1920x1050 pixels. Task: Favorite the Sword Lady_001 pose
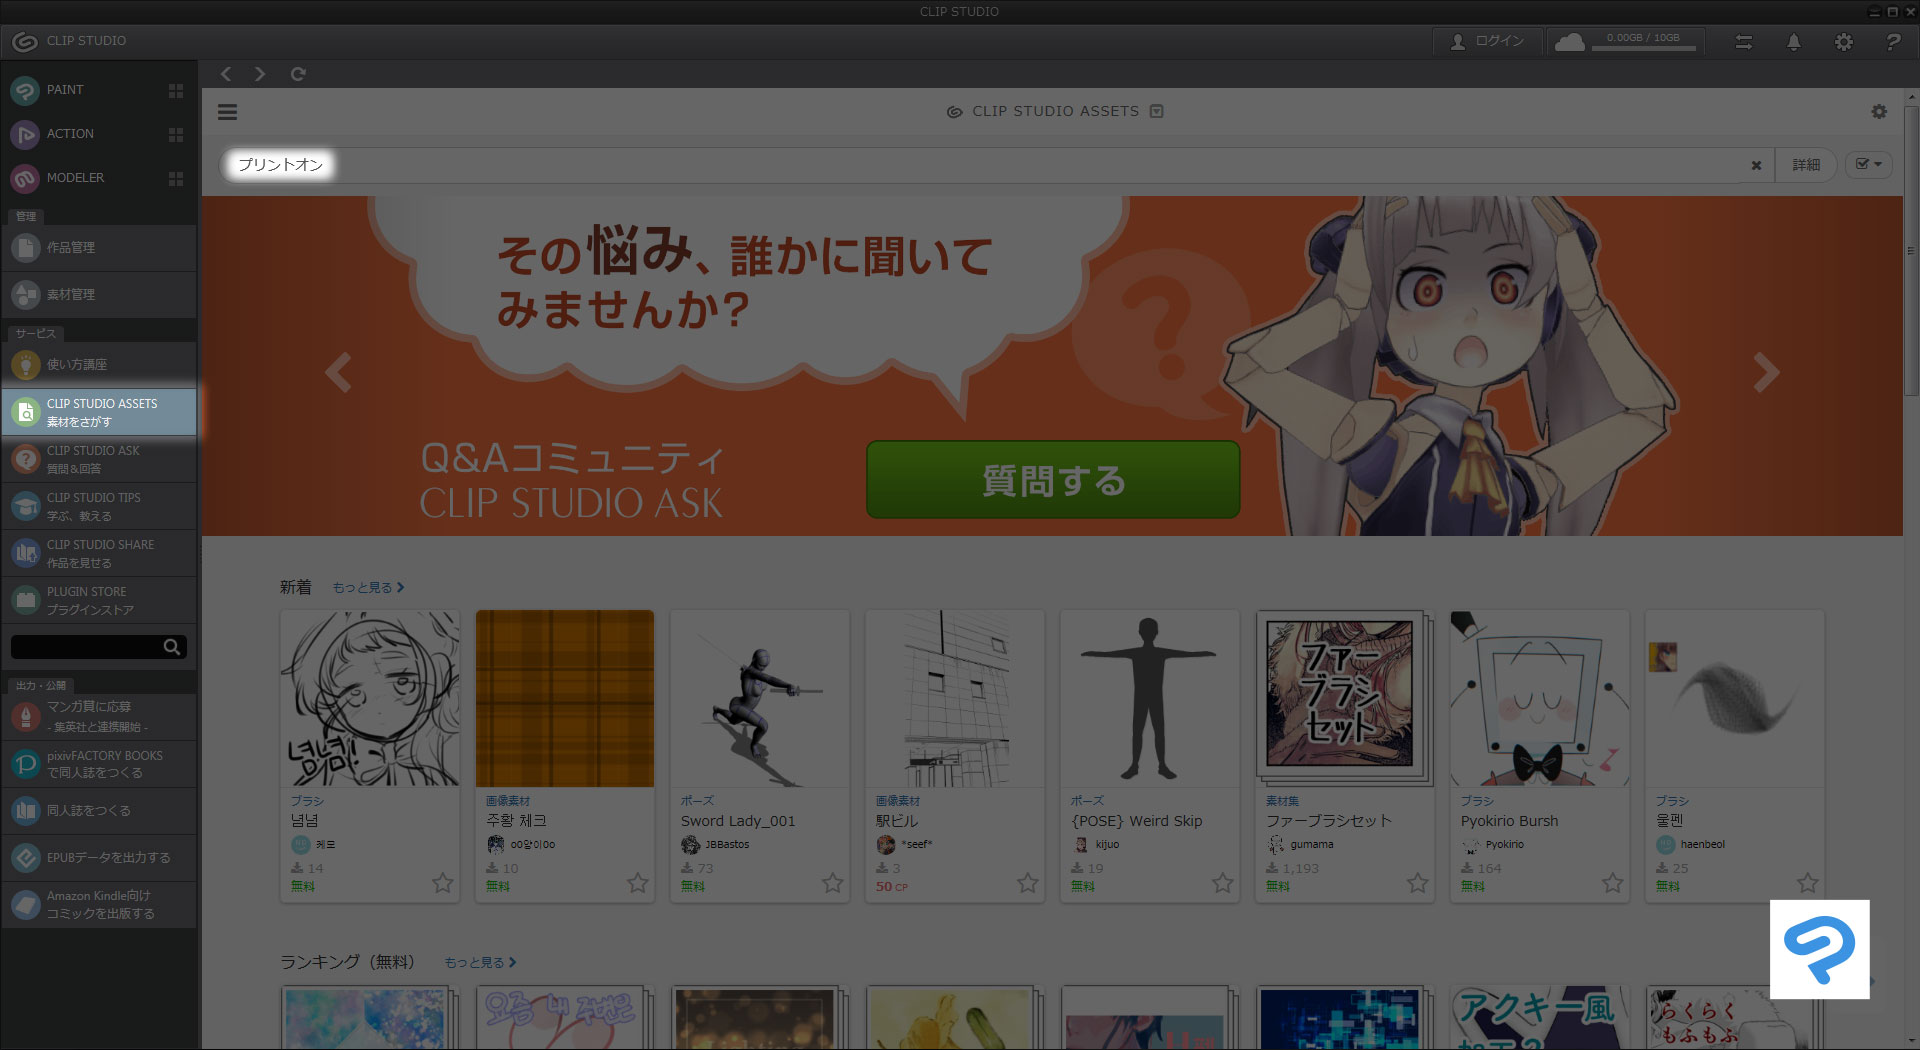(832, 883)
